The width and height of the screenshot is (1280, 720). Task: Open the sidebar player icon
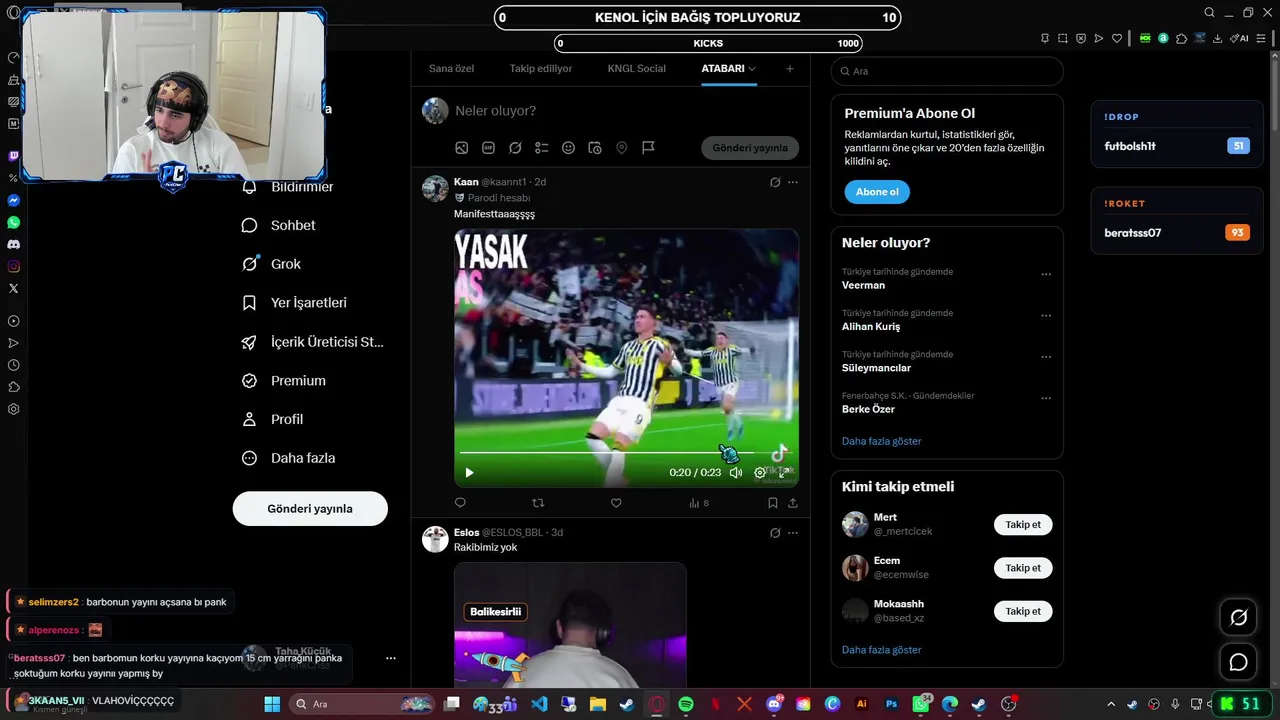(13, 321)
